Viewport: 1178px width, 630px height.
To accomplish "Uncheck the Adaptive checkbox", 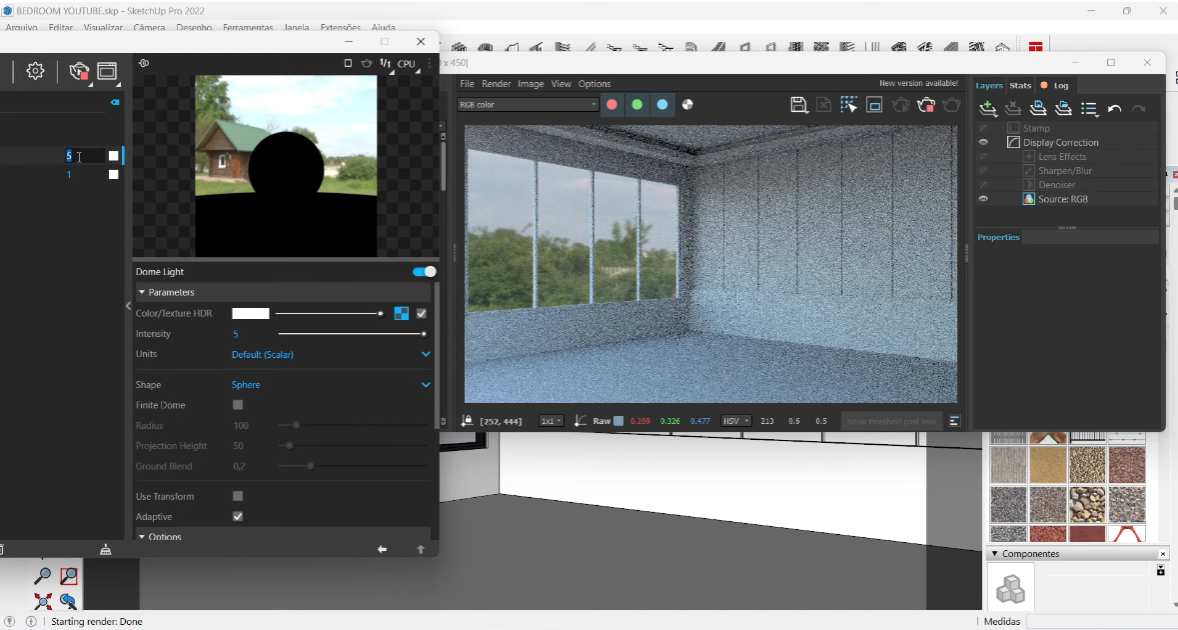I will coord(237,517).
